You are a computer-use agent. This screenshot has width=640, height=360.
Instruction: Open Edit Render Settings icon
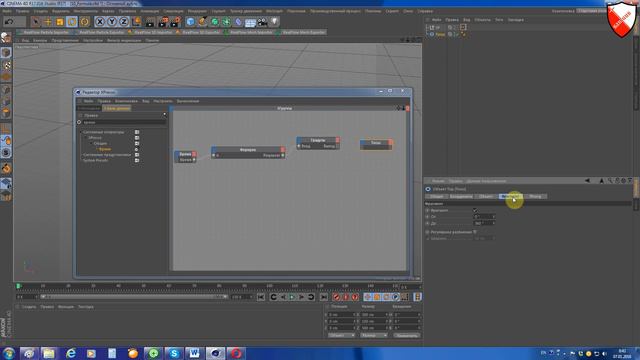(175, 22)
